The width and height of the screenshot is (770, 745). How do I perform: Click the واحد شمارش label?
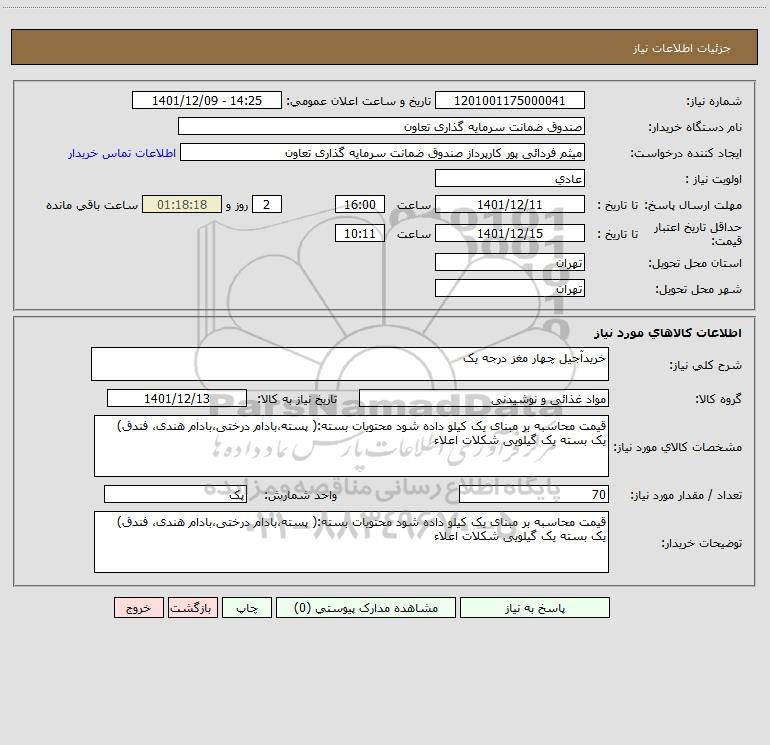coord(301,495)
